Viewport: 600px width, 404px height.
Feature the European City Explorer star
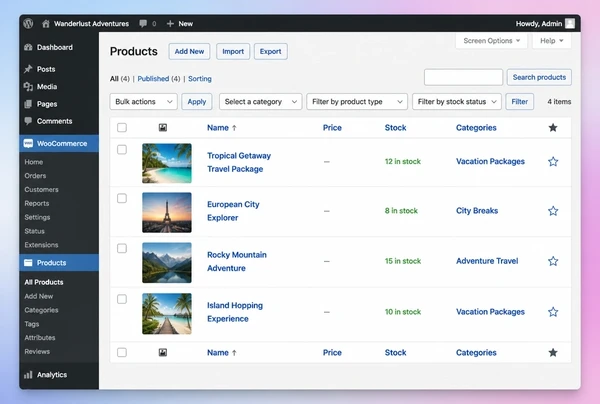click(553, 211)
